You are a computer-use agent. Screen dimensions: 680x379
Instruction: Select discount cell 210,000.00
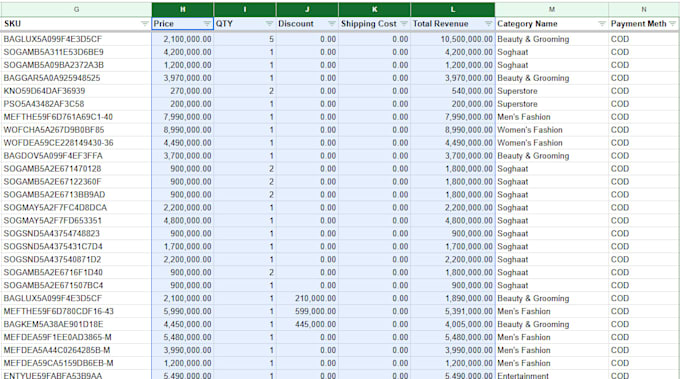(x=307, y=298)
